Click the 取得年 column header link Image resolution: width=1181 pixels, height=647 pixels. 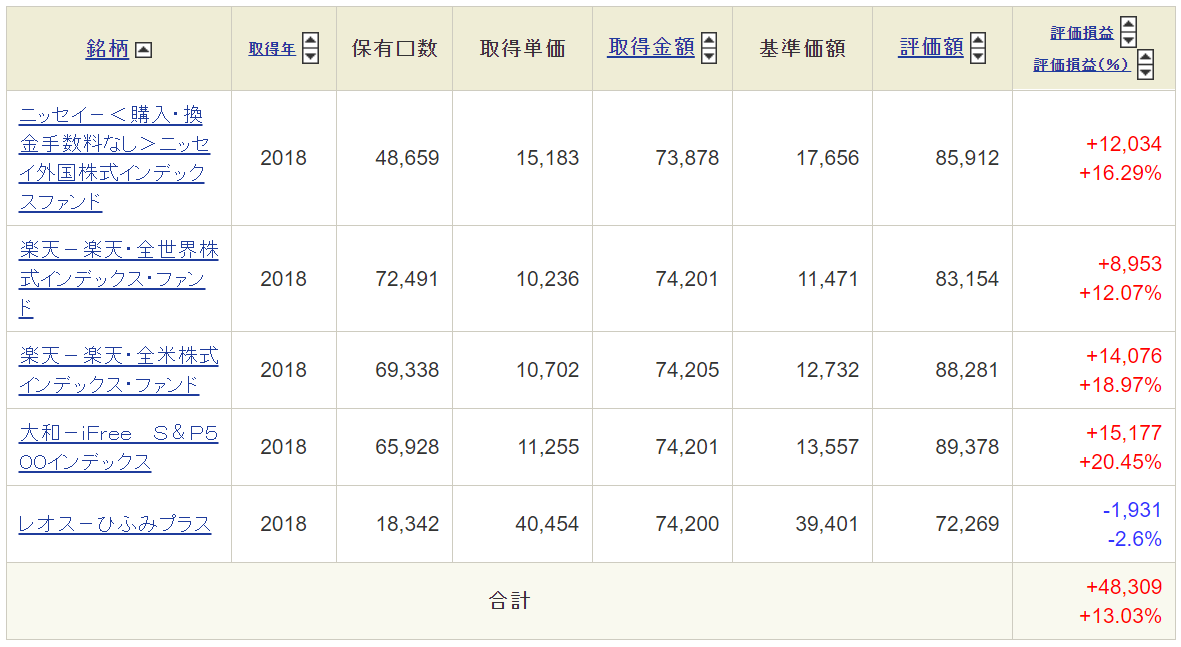click(272, 49)
